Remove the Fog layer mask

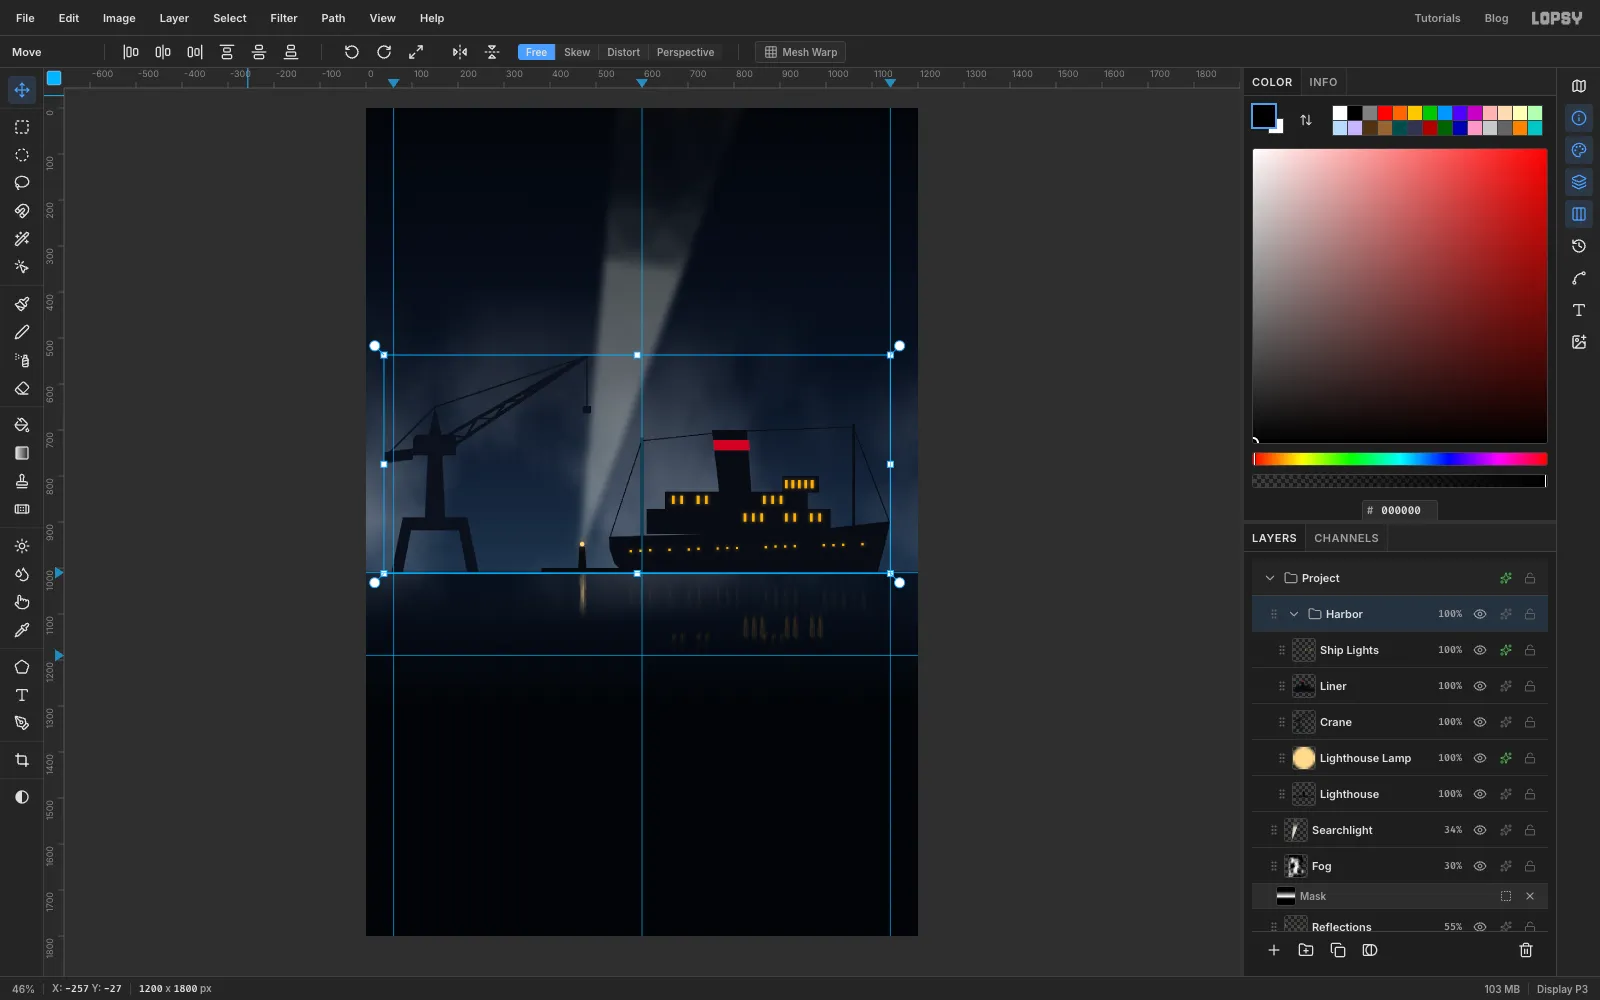(1530, 896)
